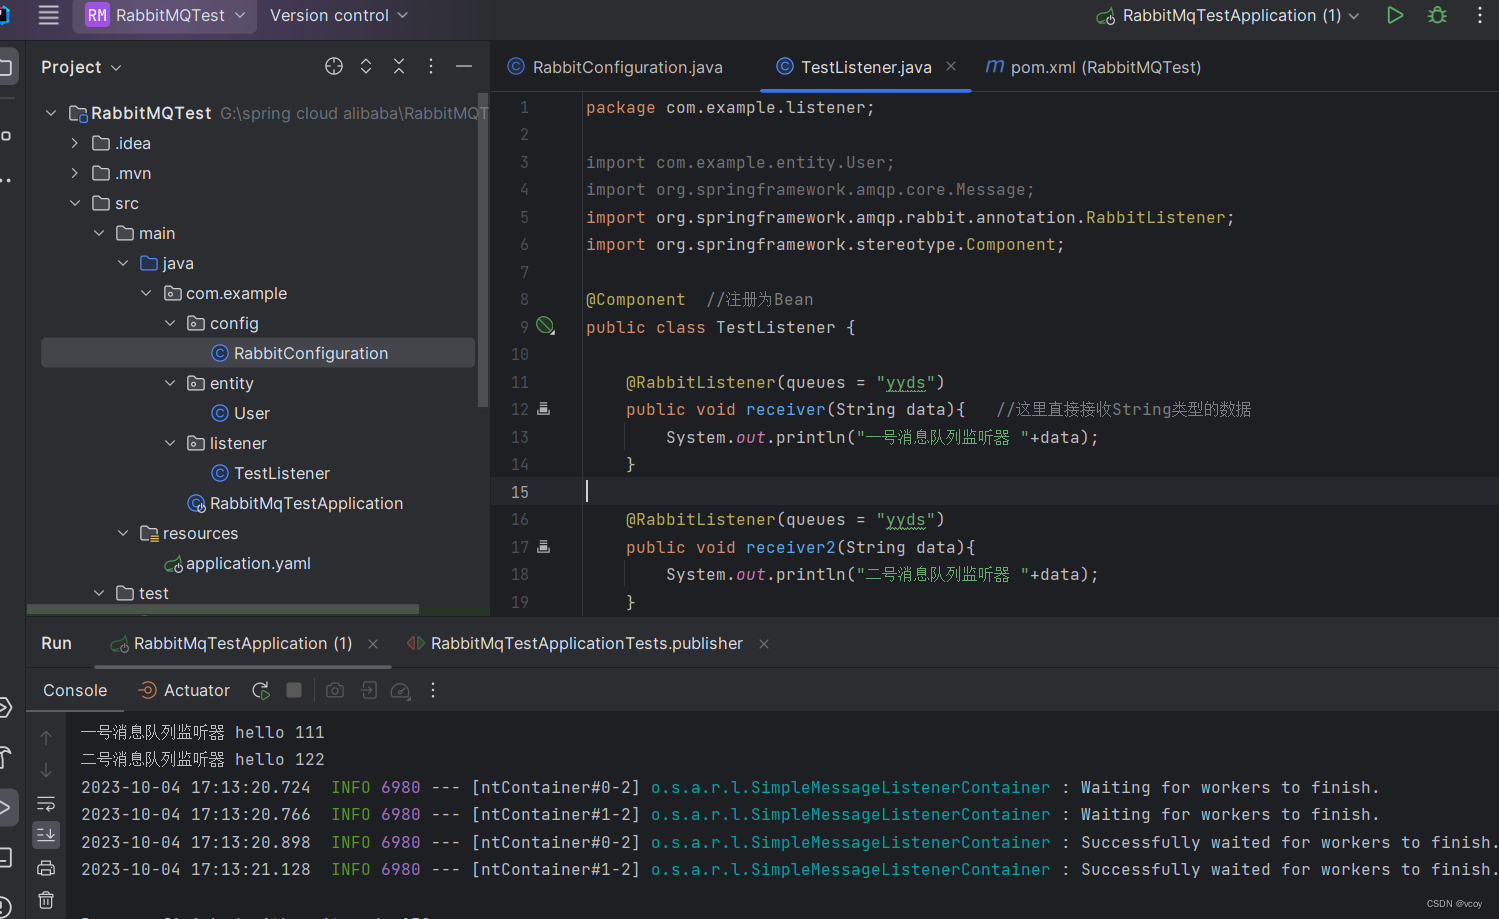Switch to Console tab
The image size is (1499, 919).
pyautogui.click(x=75, y=690)
